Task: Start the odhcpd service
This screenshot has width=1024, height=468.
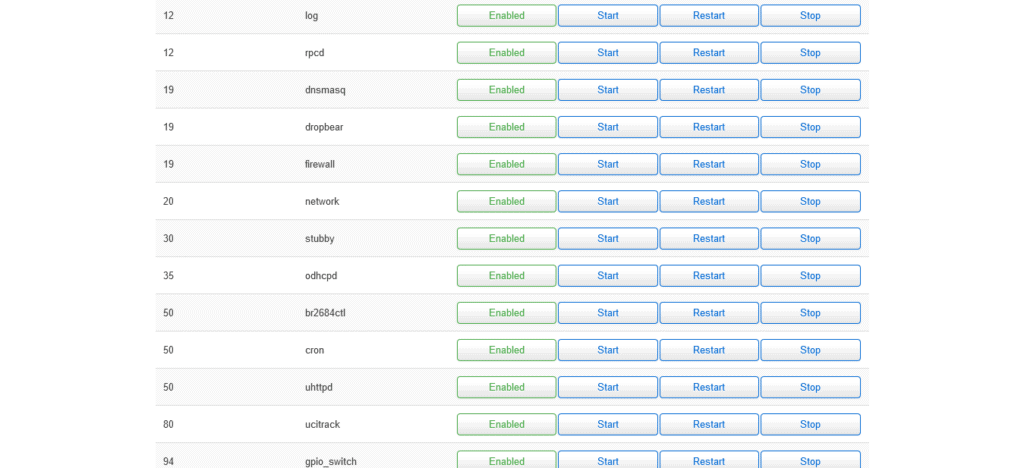Action: pos(607,276)
